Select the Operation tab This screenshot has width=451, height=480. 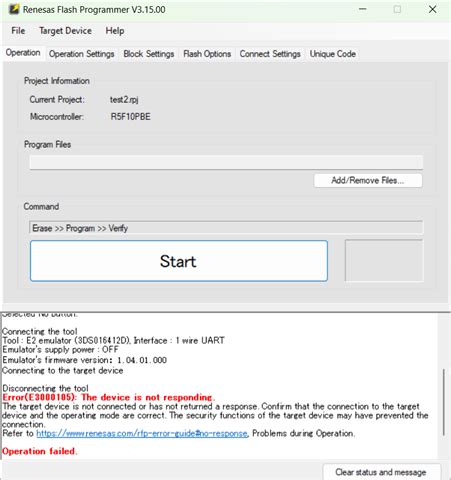pyautogui.click(x=23, y=53)
